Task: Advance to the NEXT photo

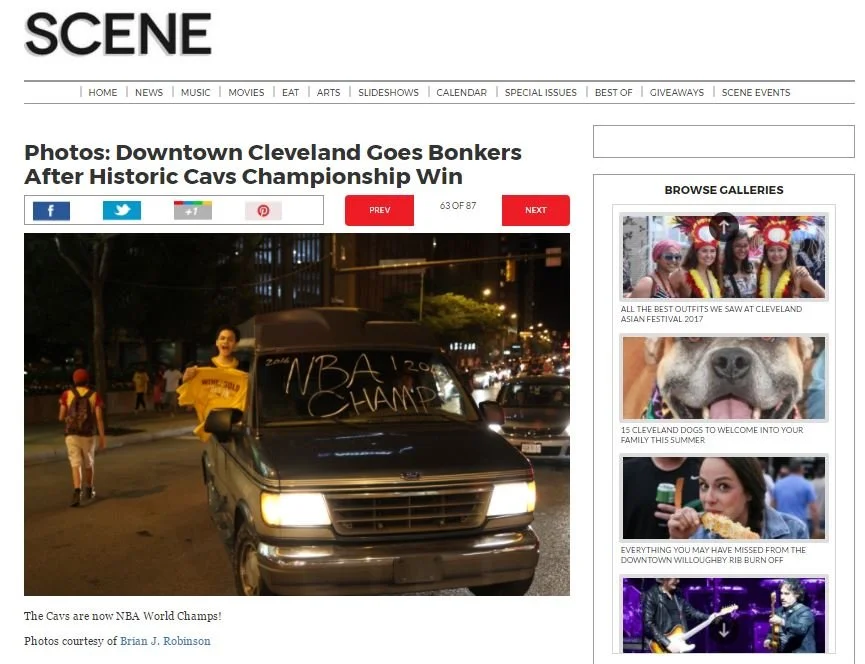Action: [x=536, y=210]
